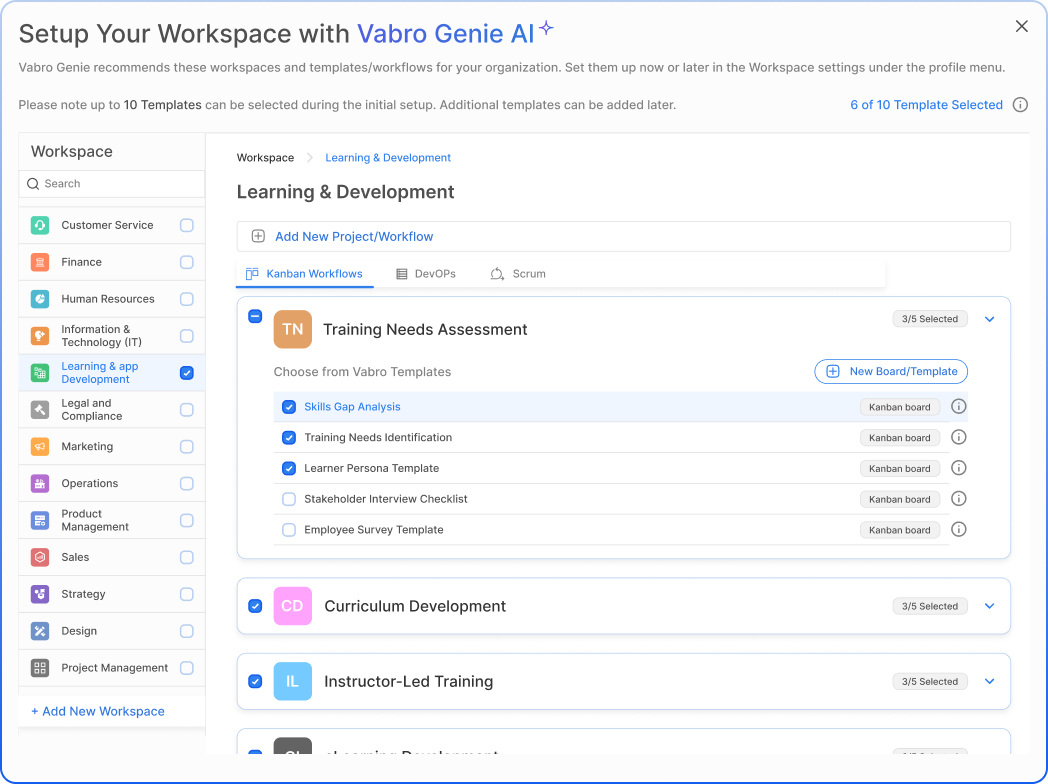1048x784 pixels.
Task: Click the Marketing megaphone icon
Action: tap(40, 446)
